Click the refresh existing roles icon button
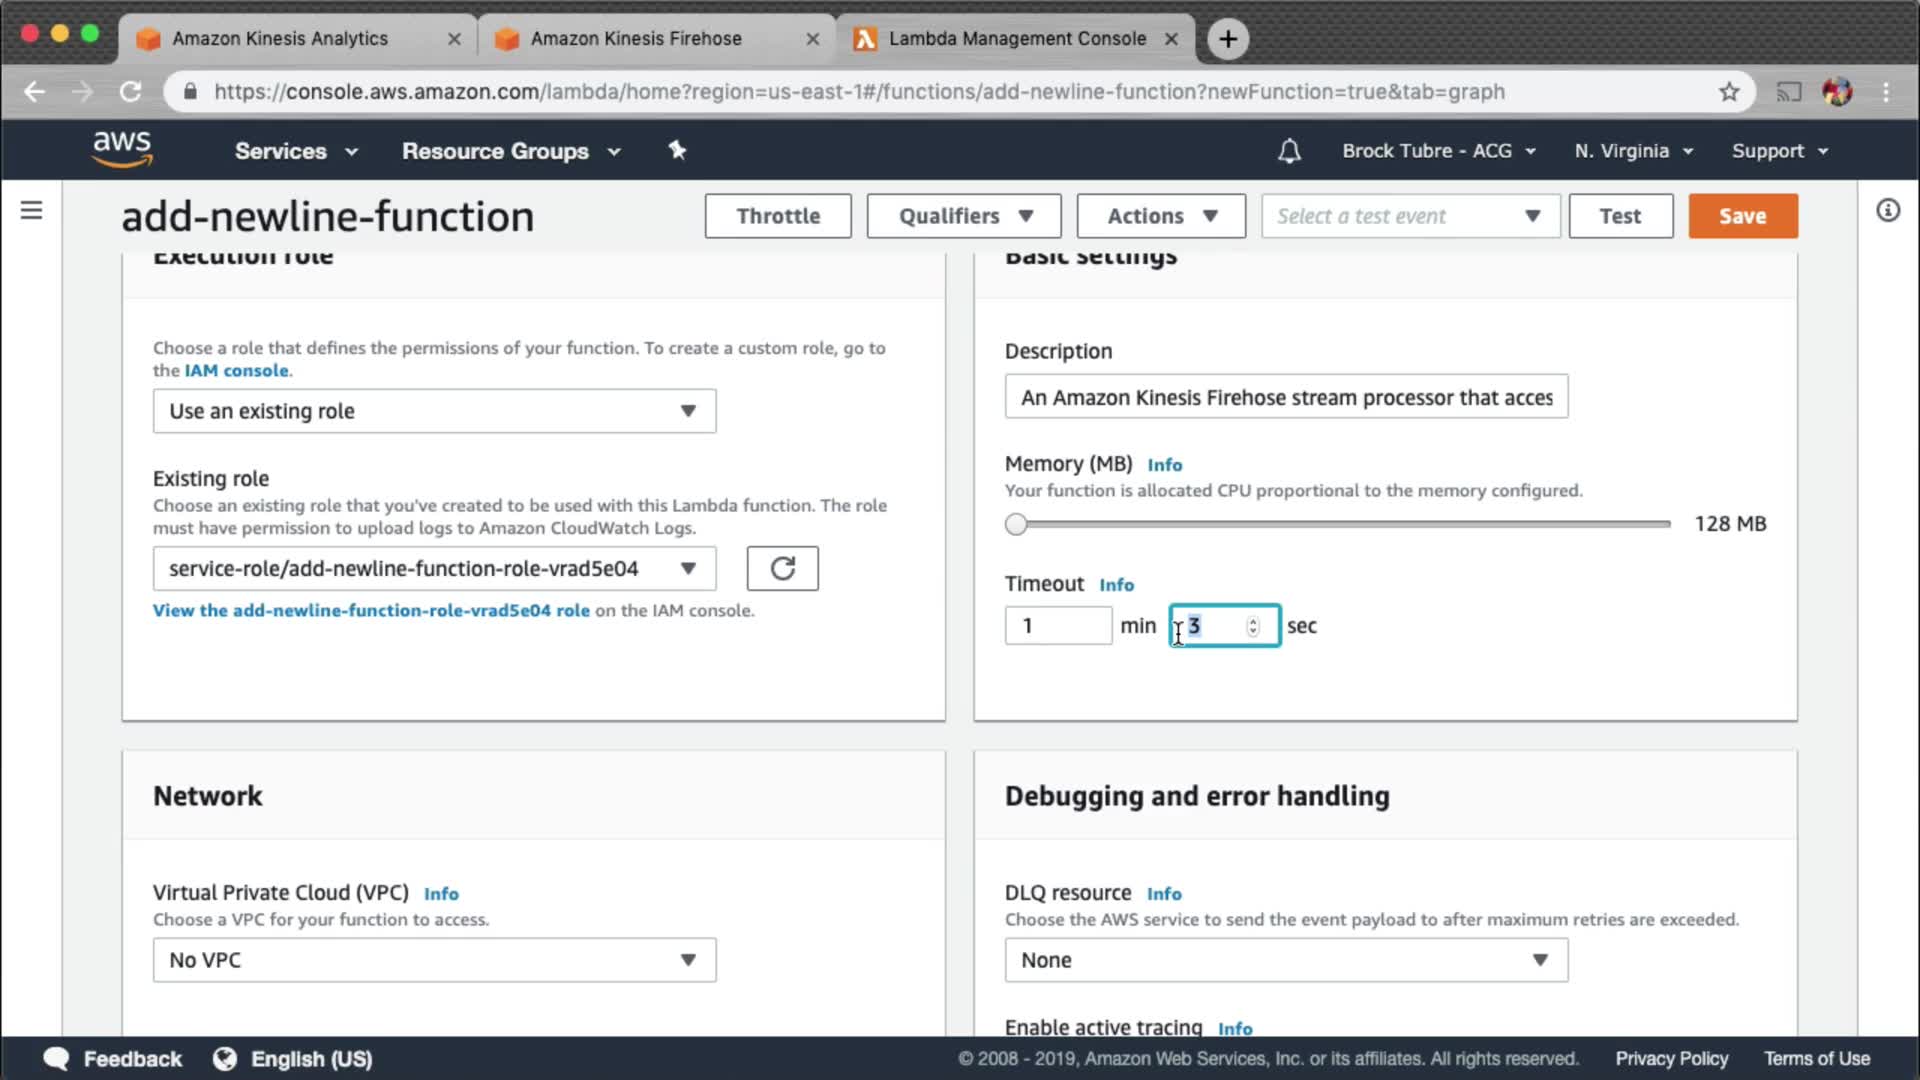1920x1080 pixels. point(782,568)
